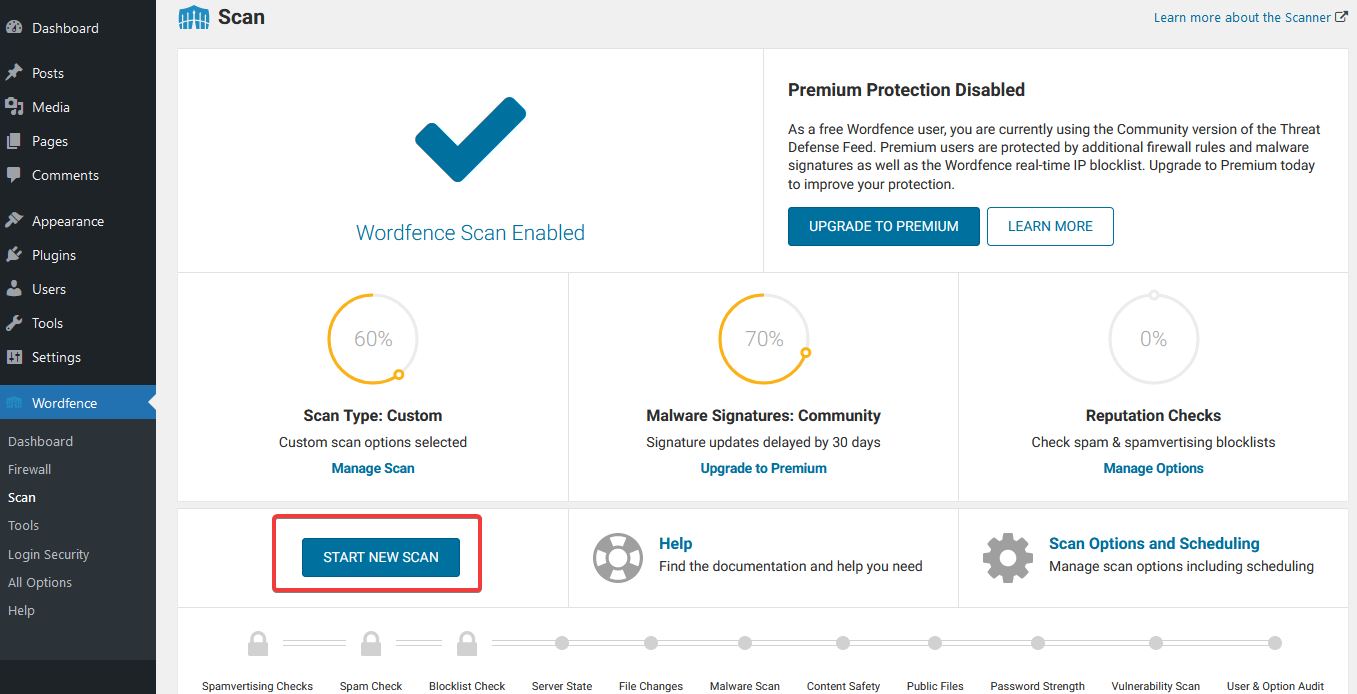
Task: Click the Wordfence shield icon in sidebar
Action: (14, 403)
